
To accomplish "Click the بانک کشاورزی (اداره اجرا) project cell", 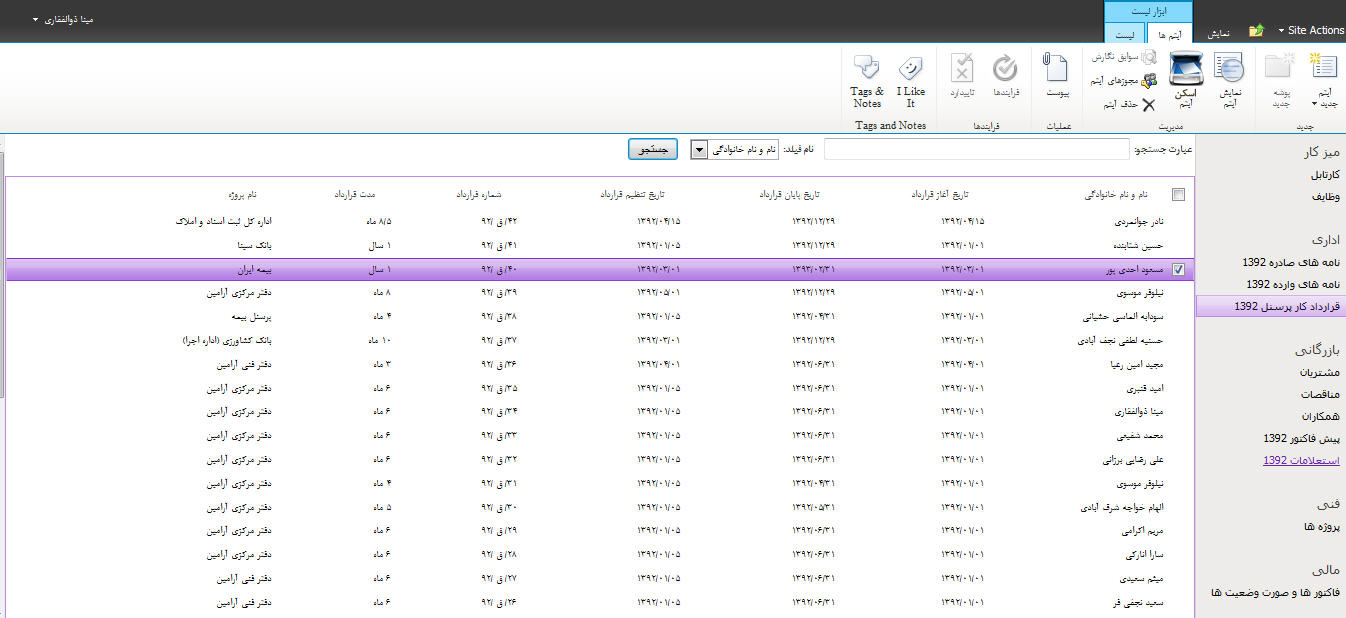I will point(228,341).
